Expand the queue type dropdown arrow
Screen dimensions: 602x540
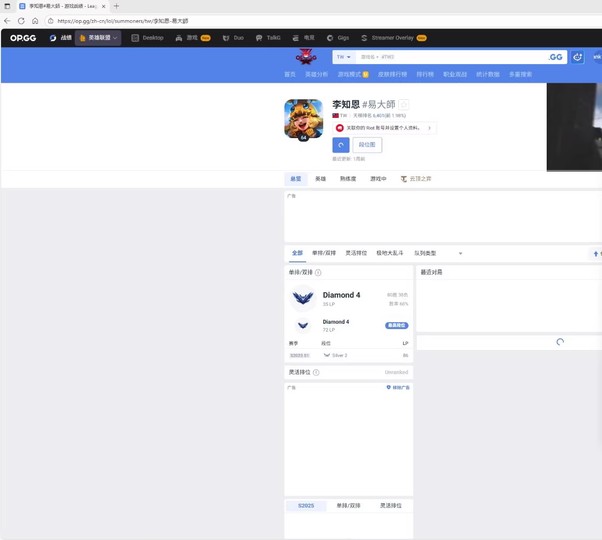460,253
